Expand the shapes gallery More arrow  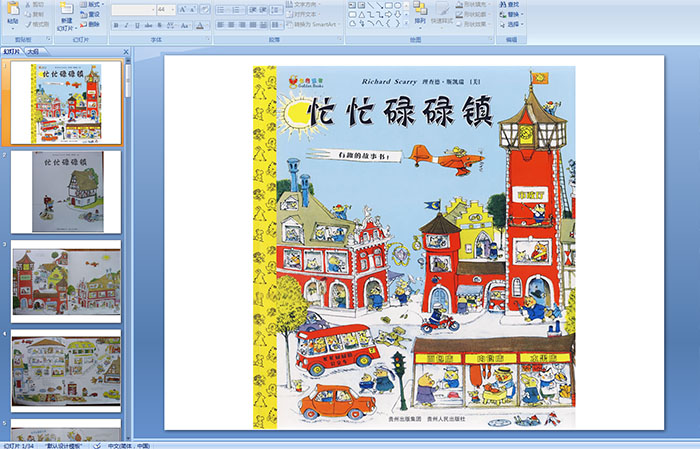coord(406,23)
